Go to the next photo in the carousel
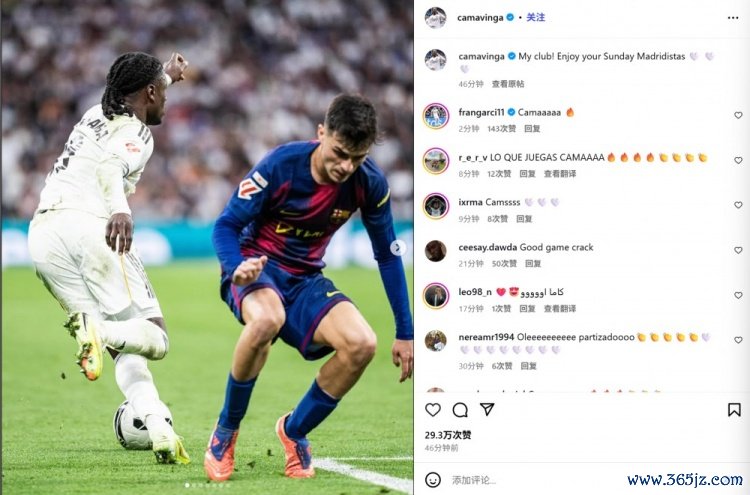 point(397,248)
